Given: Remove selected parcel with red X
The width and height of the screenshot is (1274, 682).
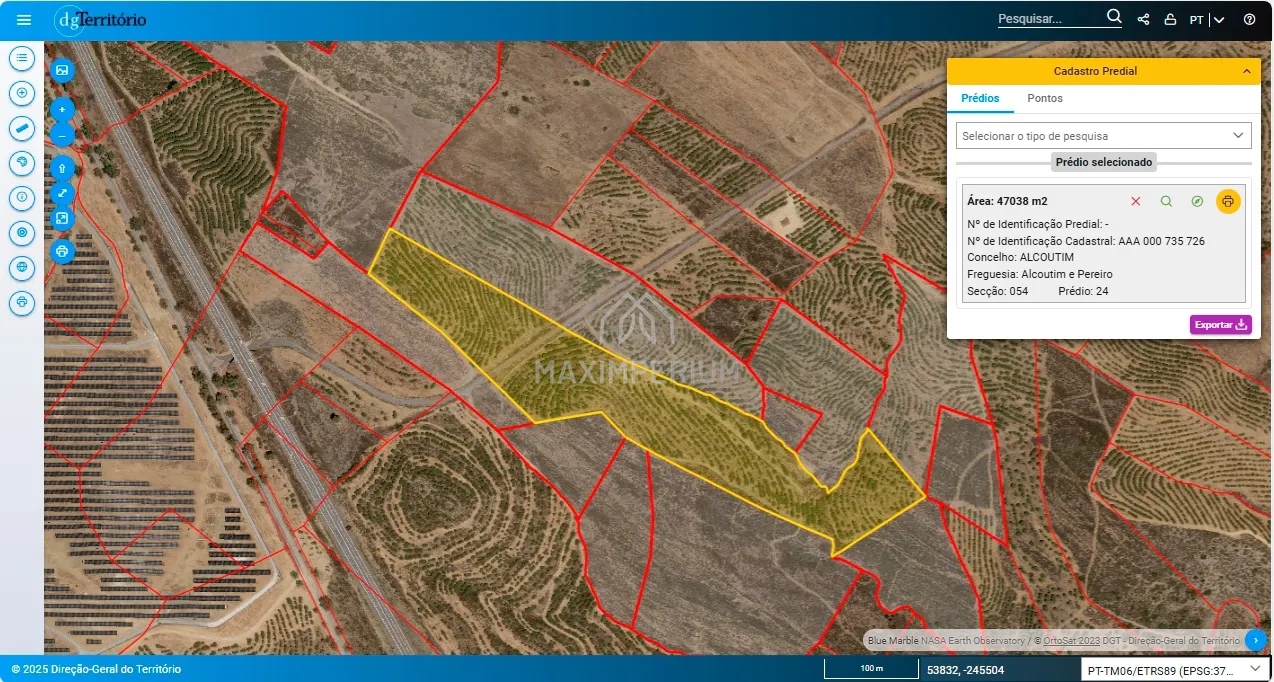Looking at the screenshot, I should pos(1135,201).
